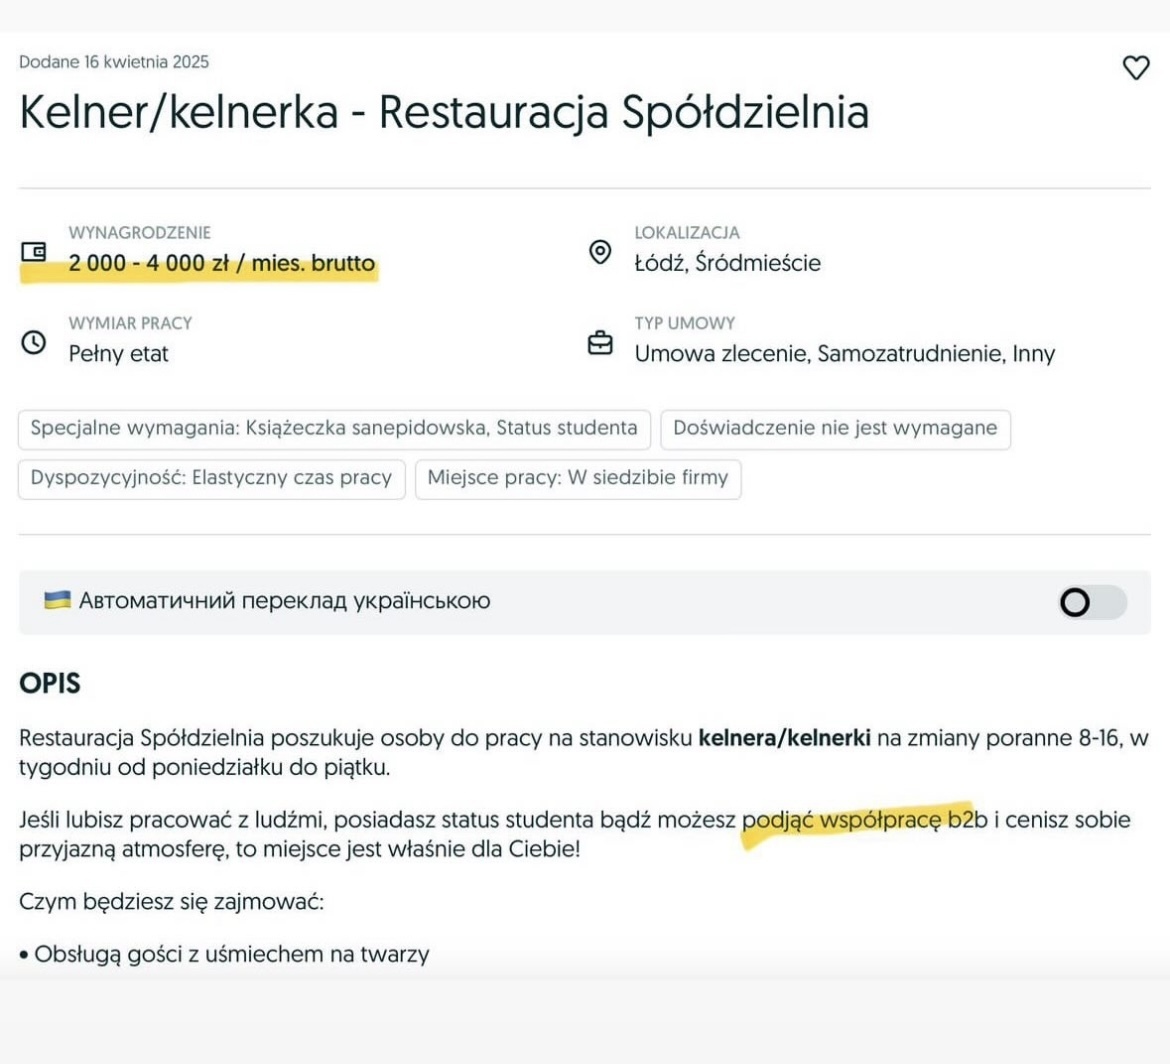Image resolution: width=1170 pixels, height=1064 pixels.
Task: Click the wallet icon beside Wynagrodzenie
Action: [x=33, y=252]
